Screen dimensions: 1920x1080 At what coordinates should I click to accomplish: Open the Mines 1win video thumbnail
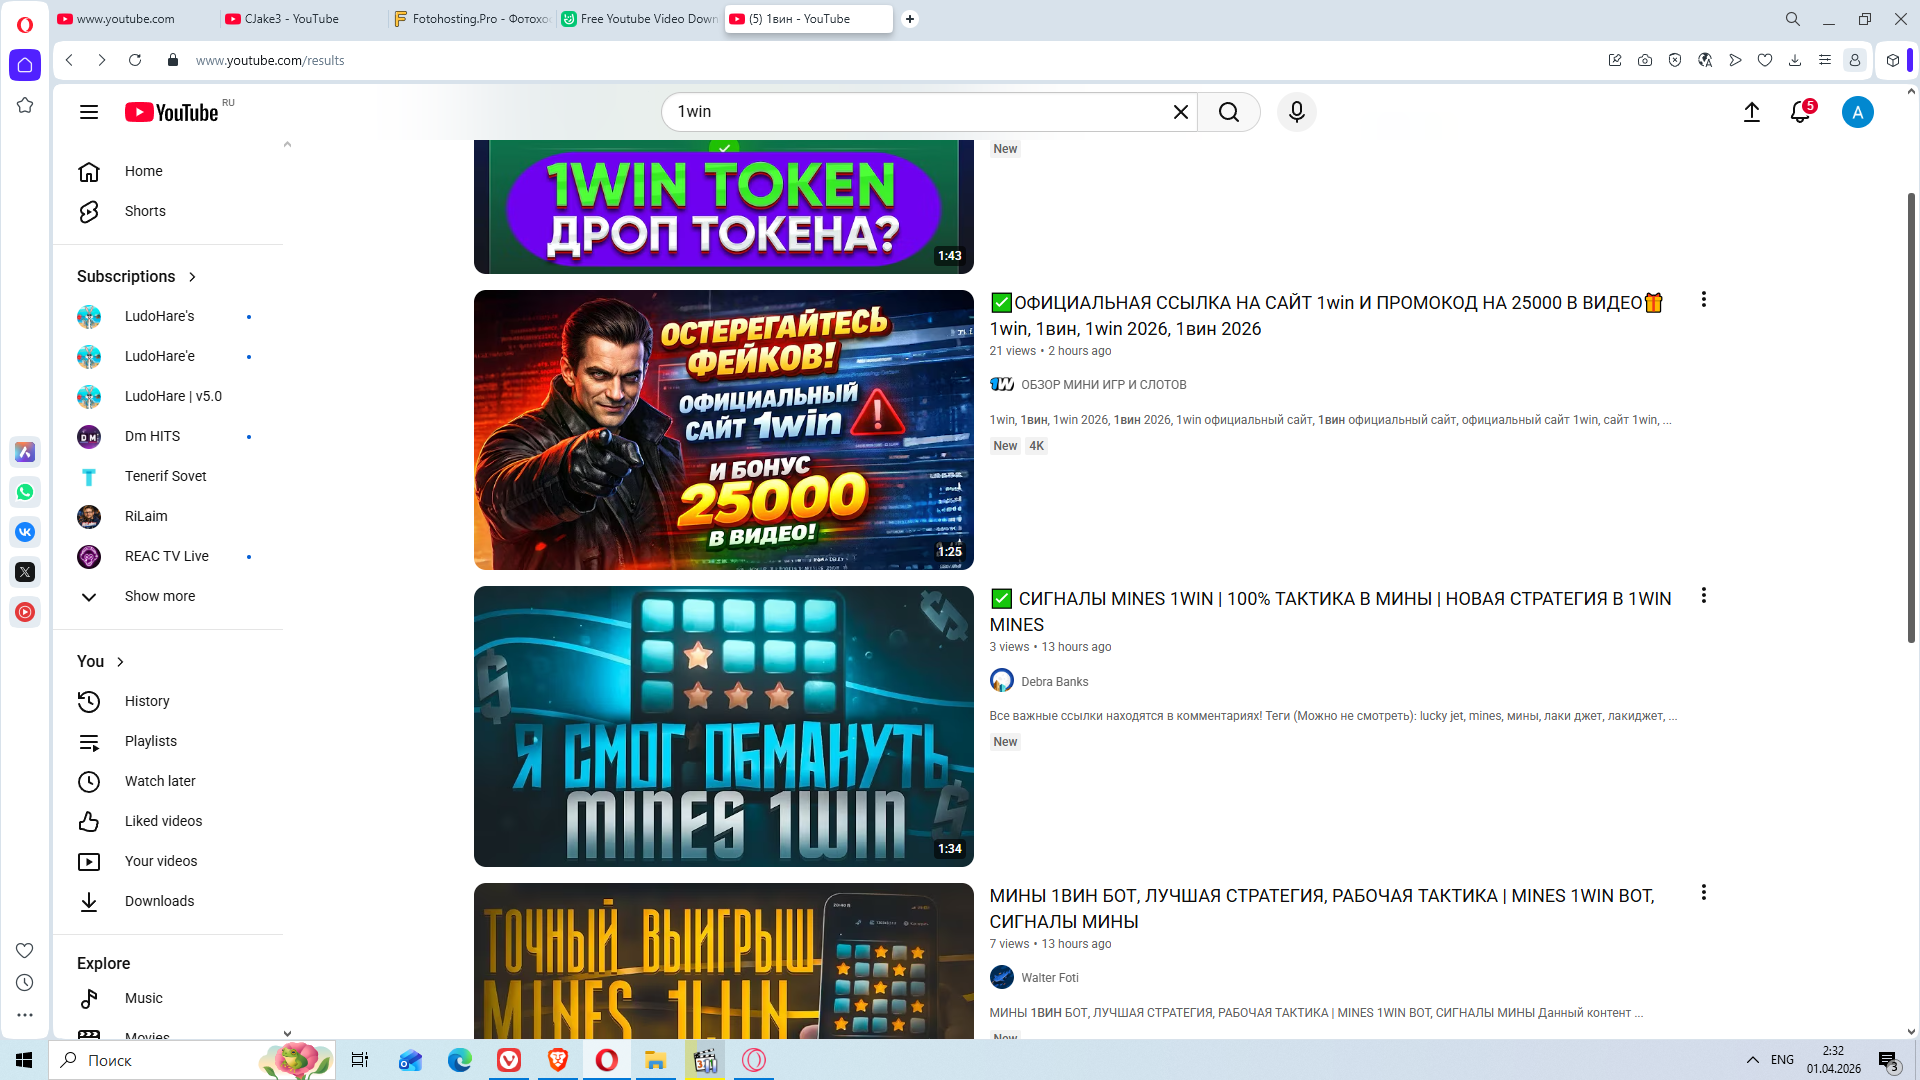pos(723,726)
